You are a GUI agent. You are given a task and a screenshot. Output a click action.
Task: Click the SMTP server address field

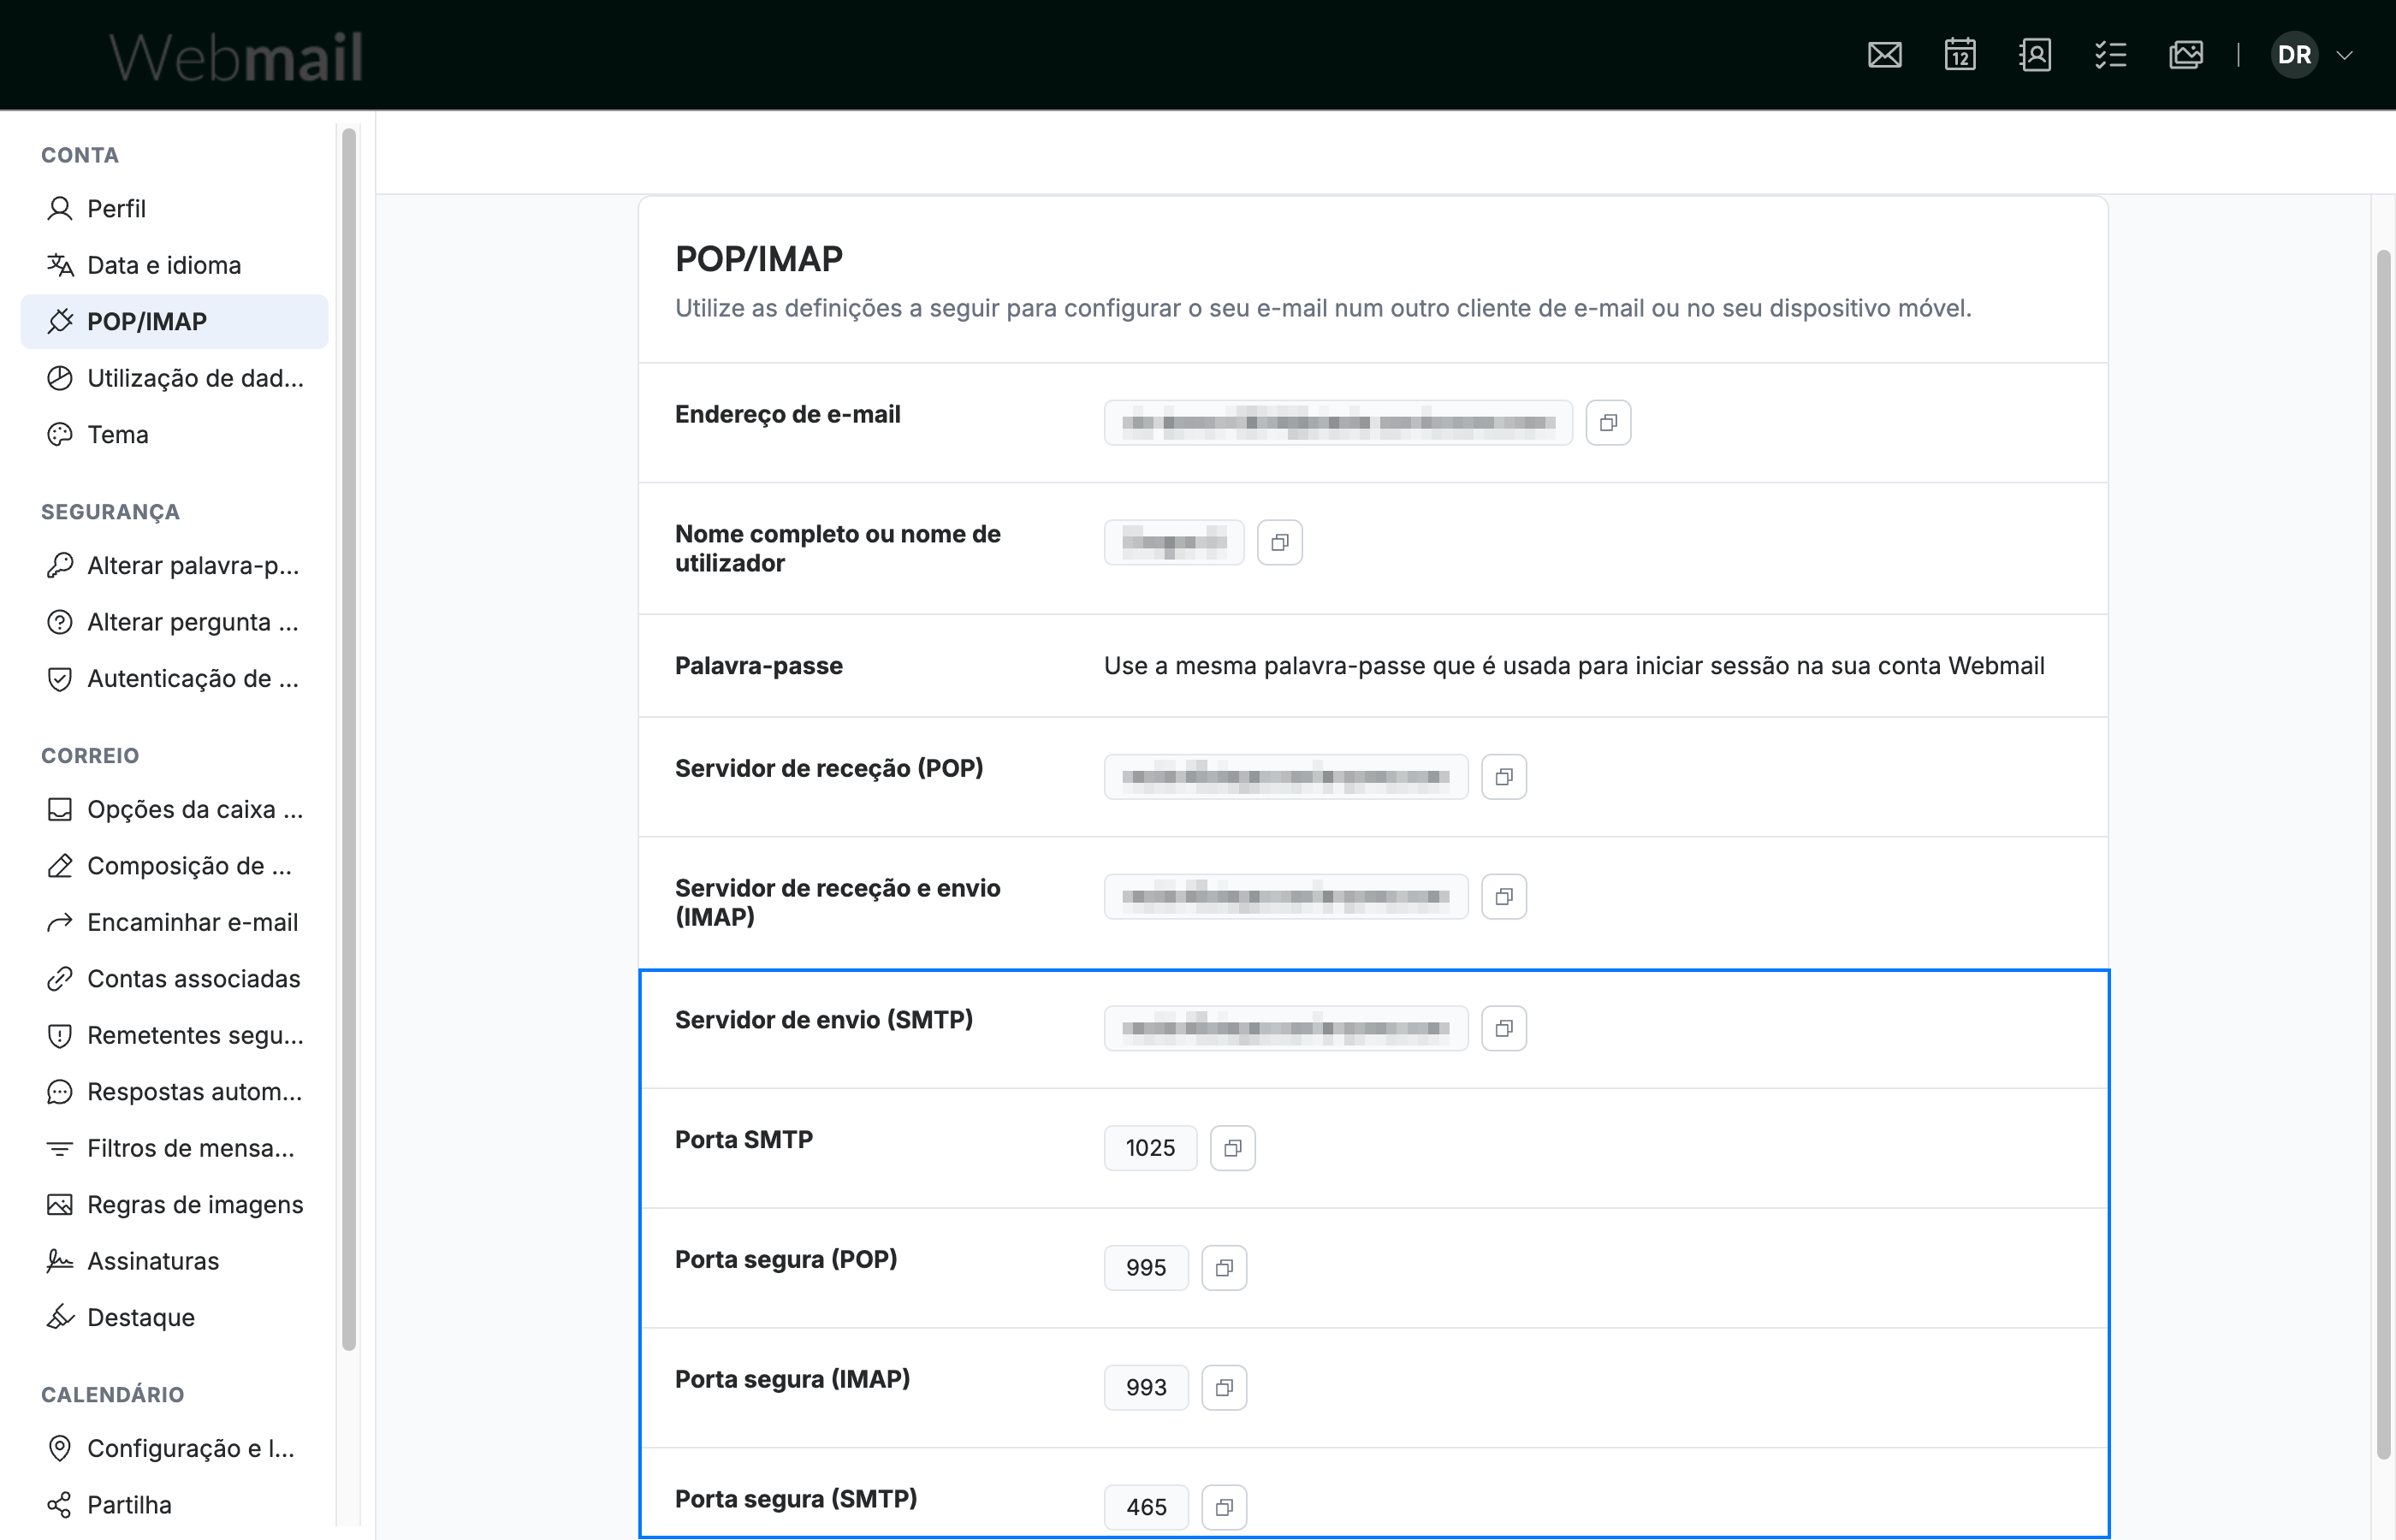pos(1286,1029)
